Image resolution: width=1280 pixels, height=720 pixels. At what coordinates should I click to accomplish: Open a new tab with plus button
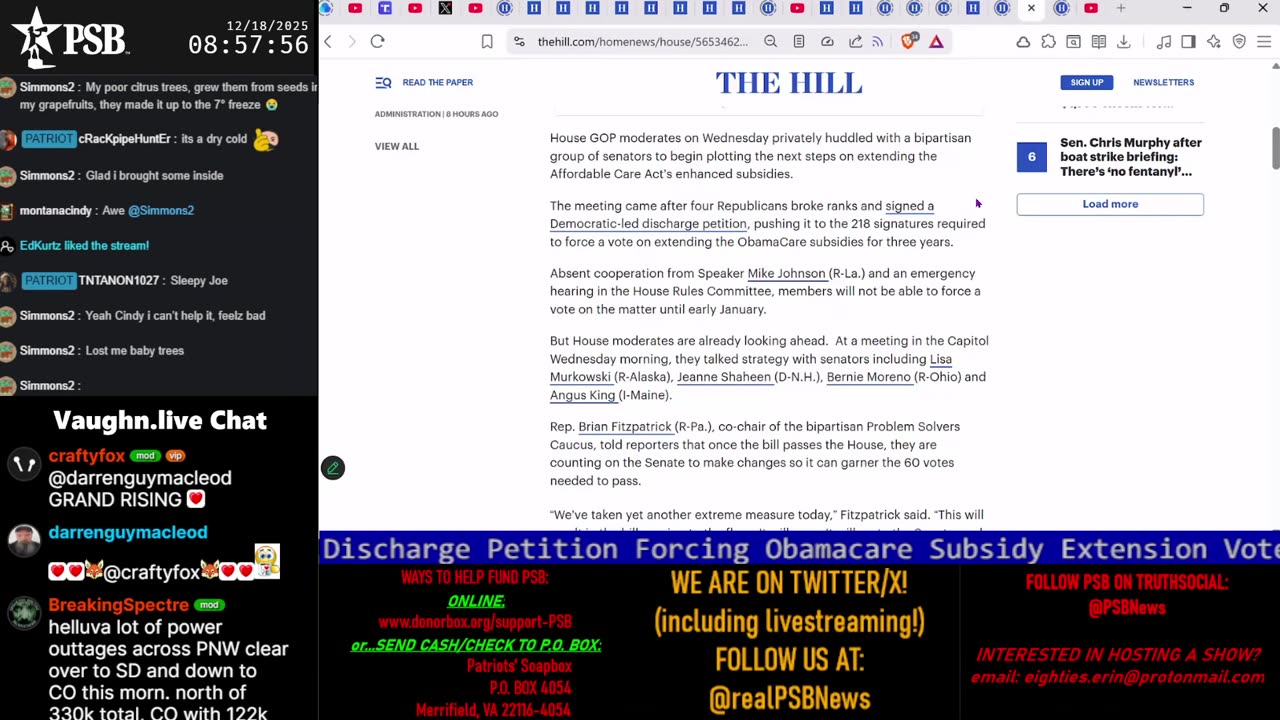tap(1121, 8)
